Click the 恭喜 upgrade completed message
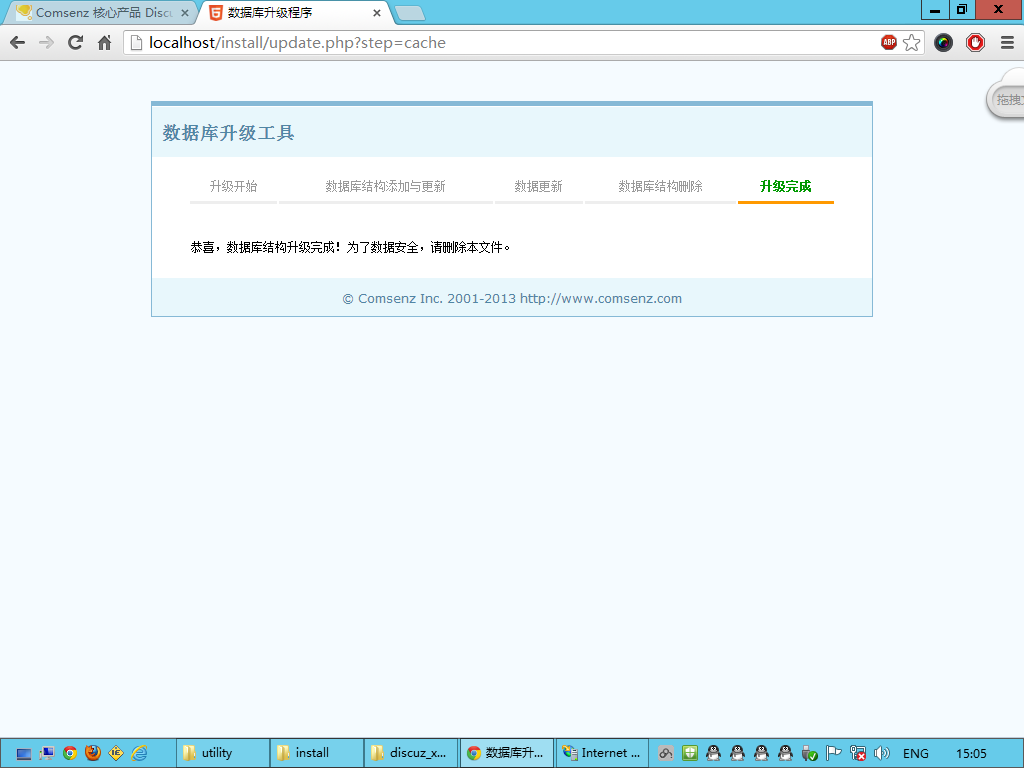The image size is (1024, 768). click(x=350, y=248)
